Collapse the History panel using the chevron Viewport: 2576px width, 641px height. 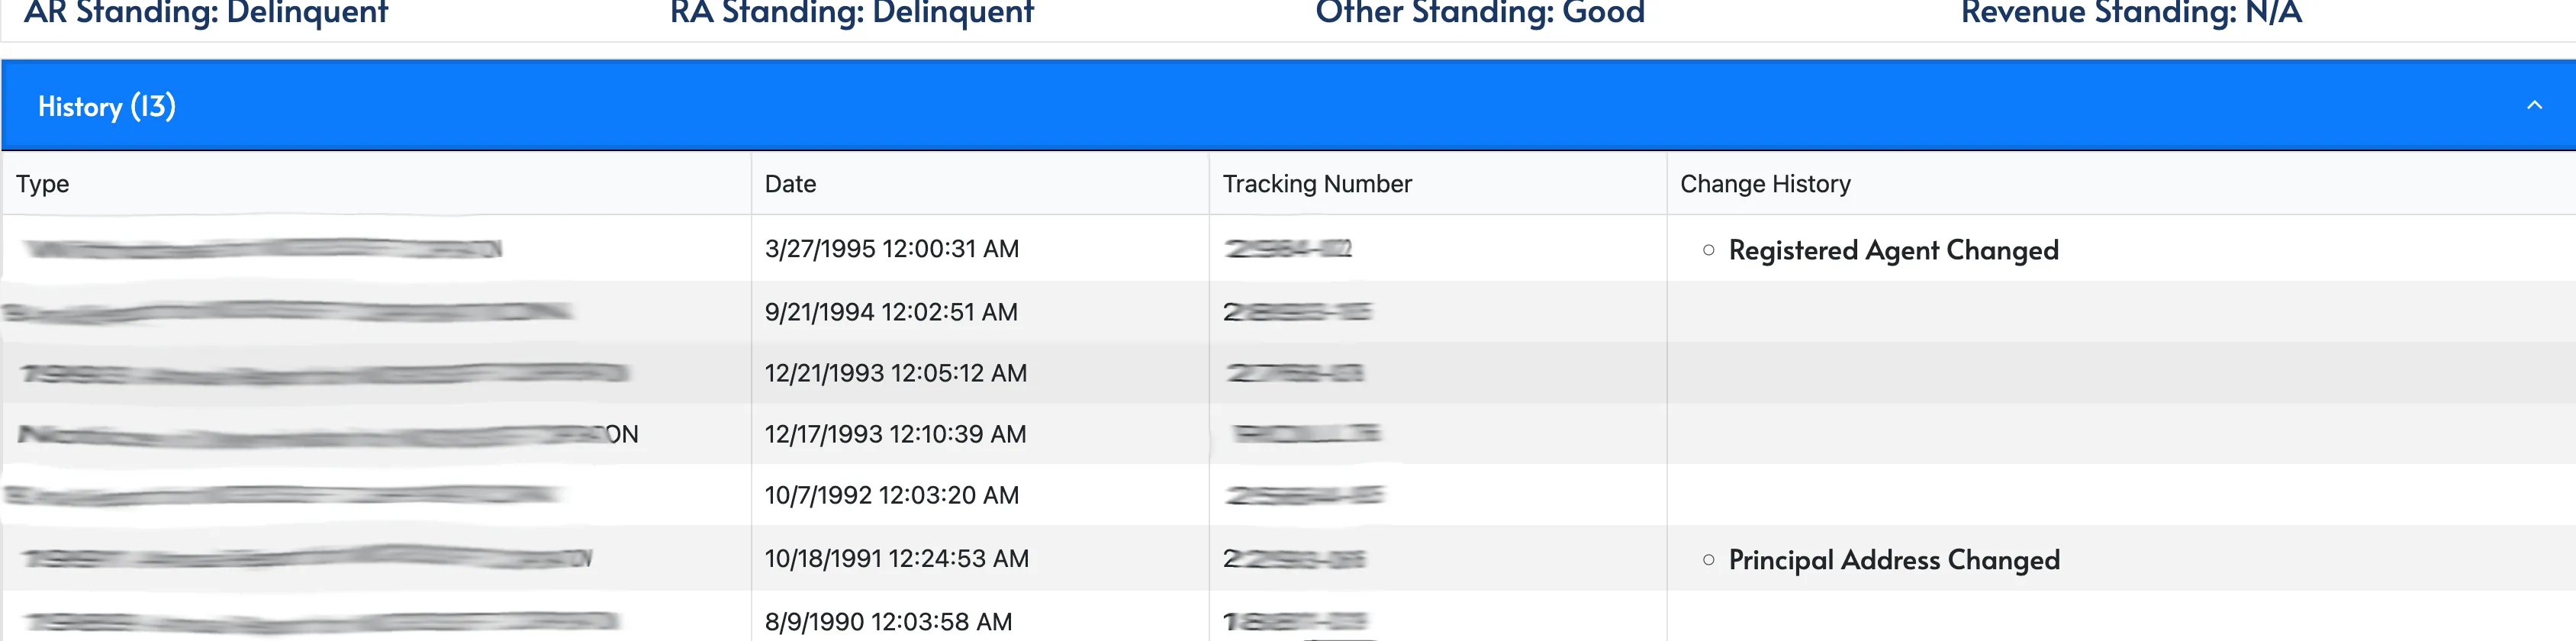2534,105
